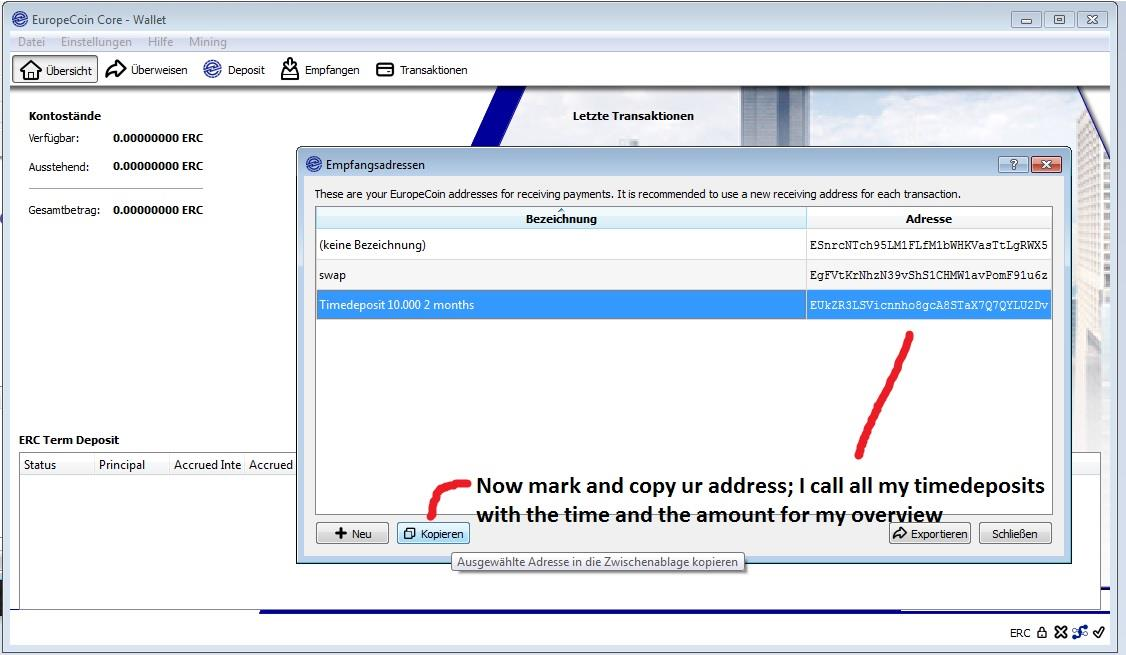Sort by the Bezeichnung column header
This screenshot has width=1126, height=655.
[561, 218]
